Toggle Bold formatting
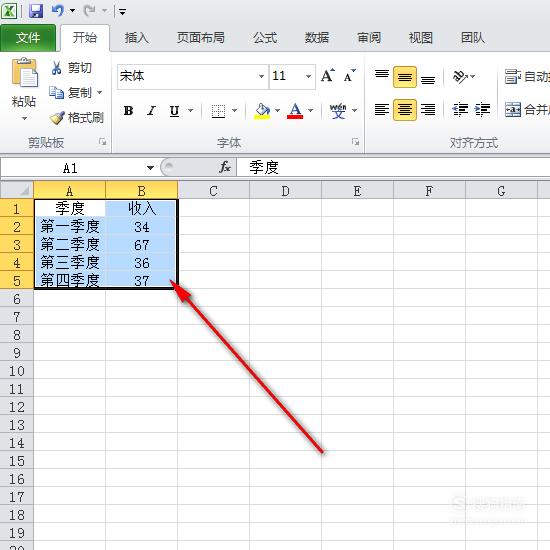Image resolution: width=550 pixels, height=550 pixels. [128, 111]
